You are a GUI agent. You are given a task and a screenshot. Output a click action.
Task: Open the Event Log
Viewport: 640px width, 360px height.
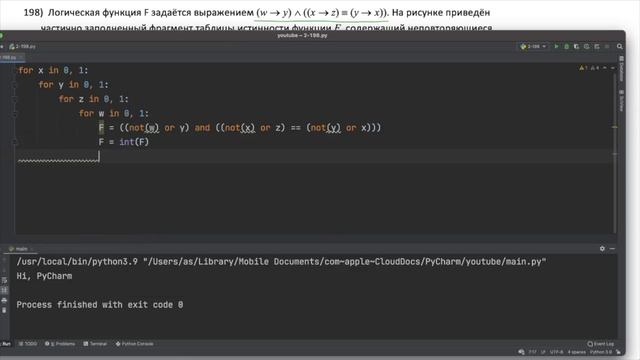click(x=600, y=344)
